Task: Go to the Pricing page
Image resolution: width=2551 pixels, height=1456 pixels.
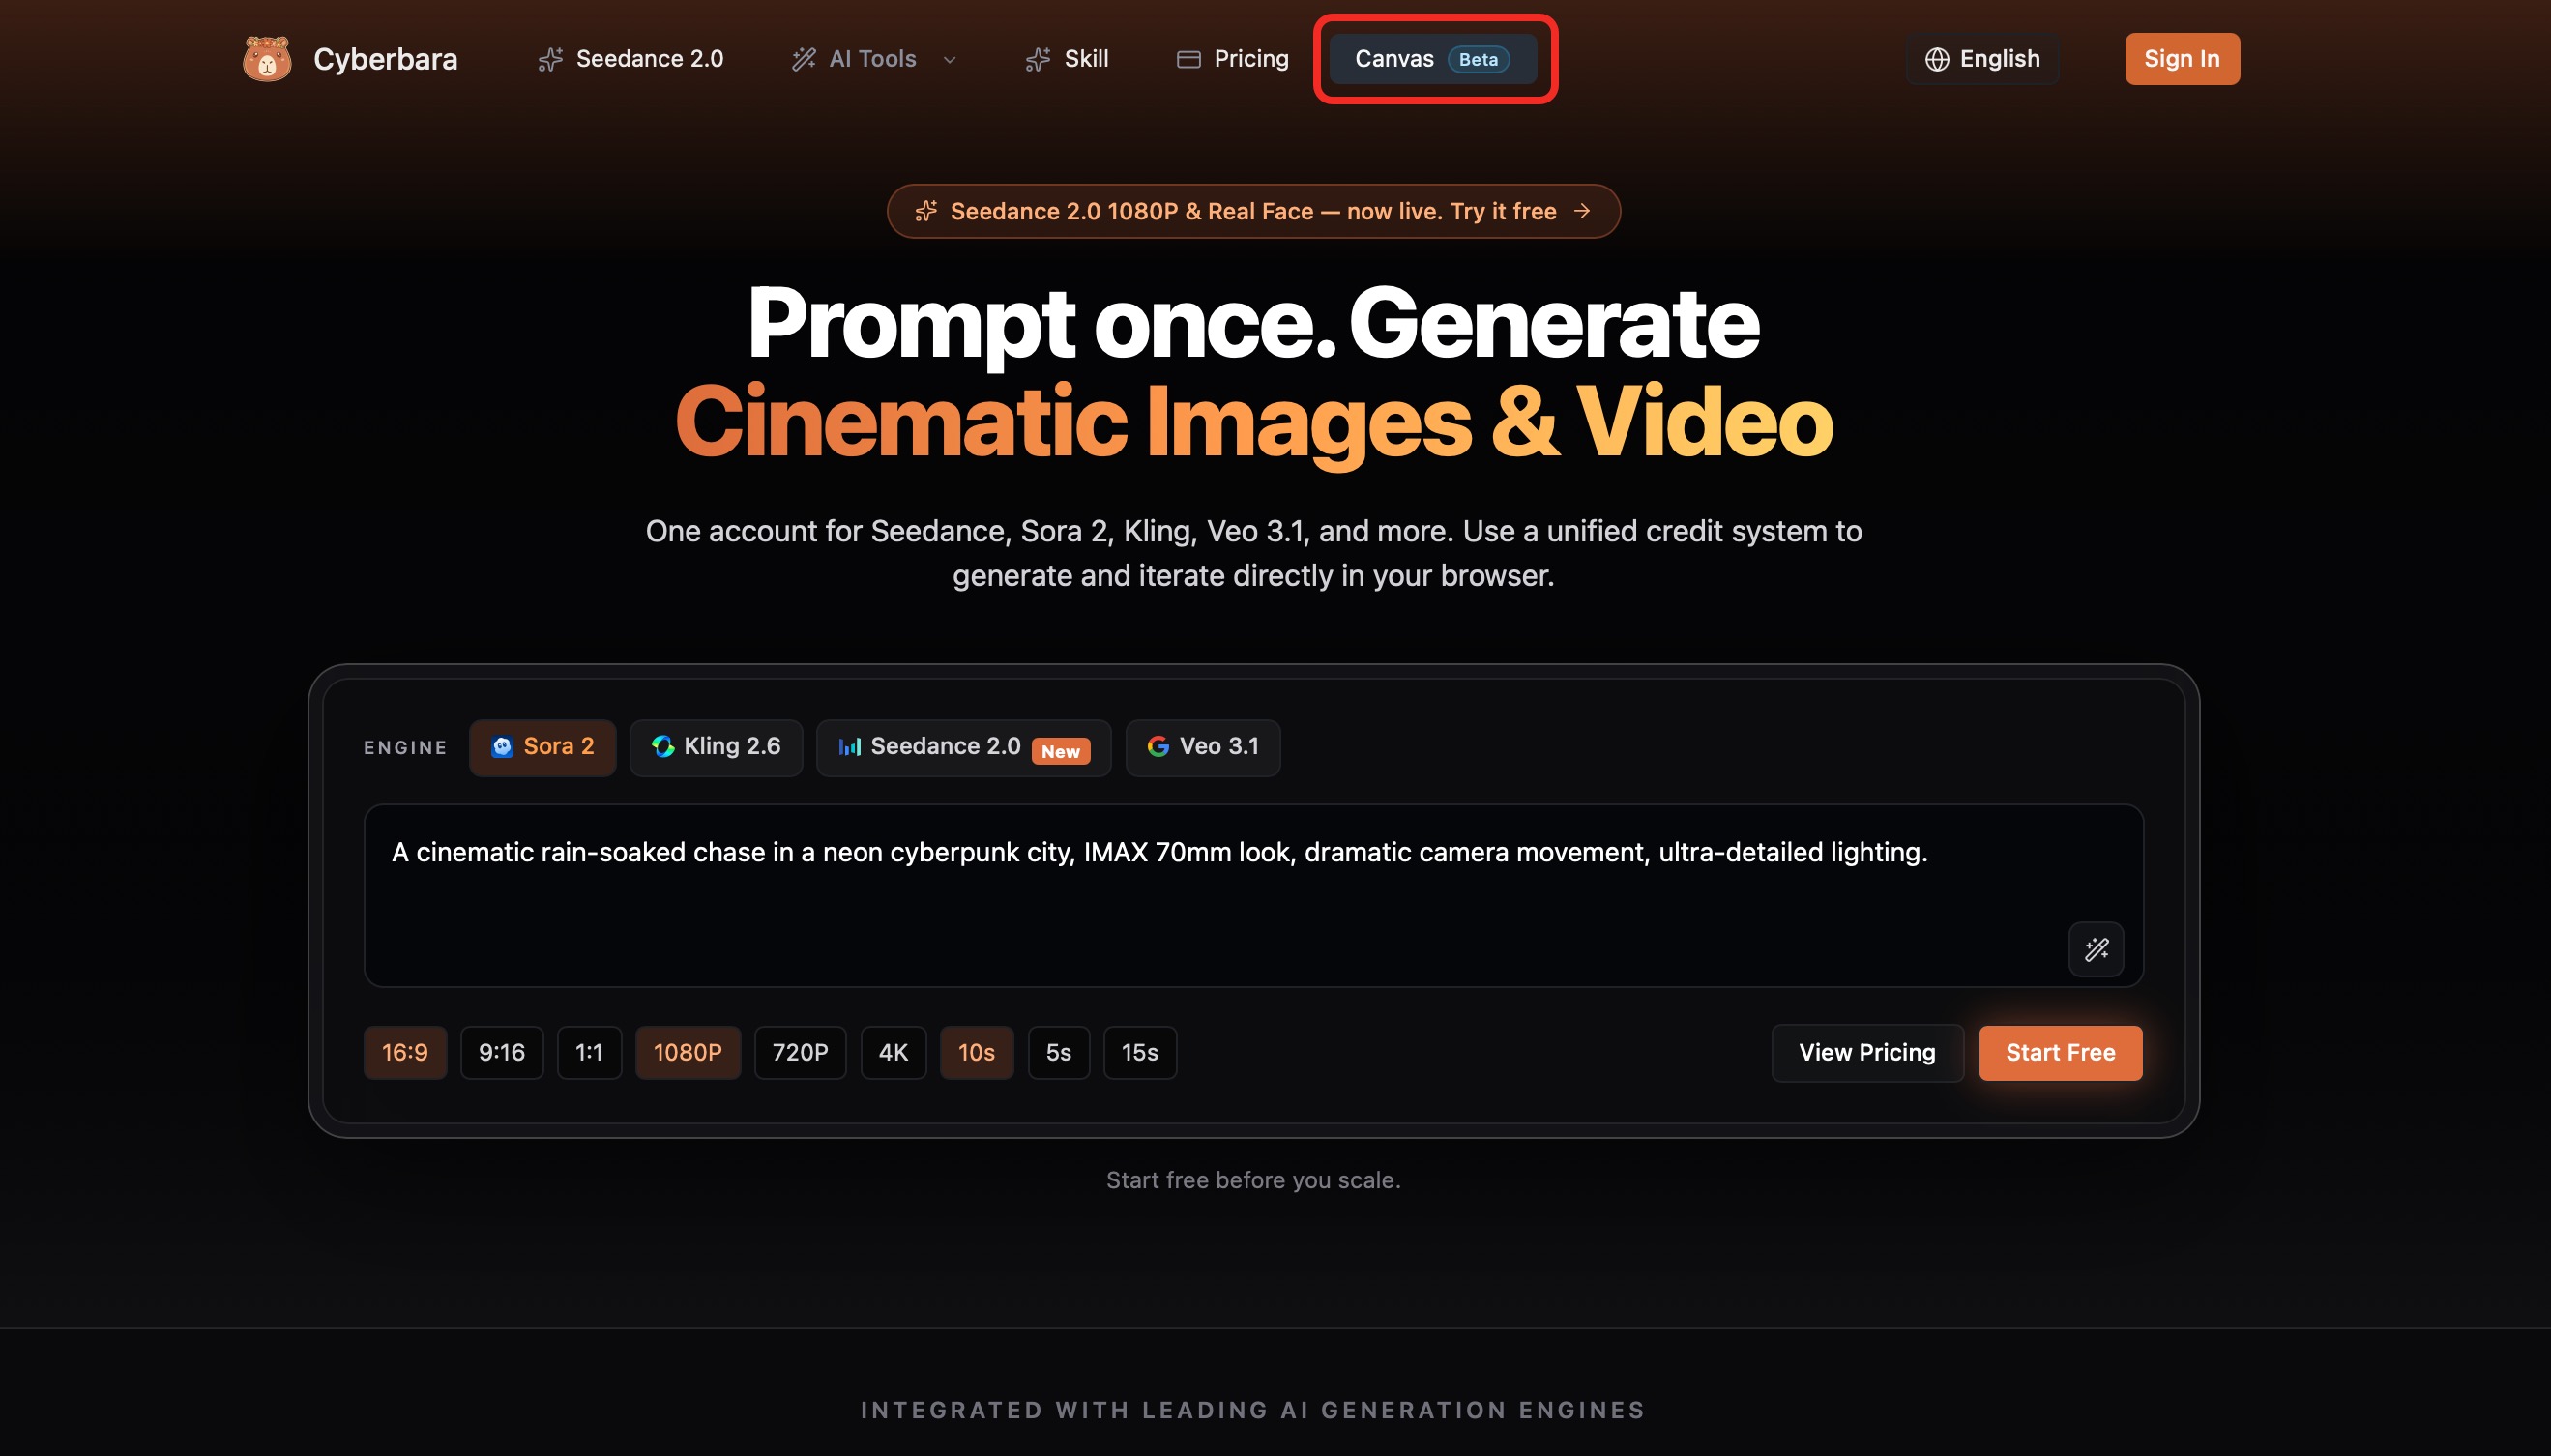Action: coord(1233,59)
